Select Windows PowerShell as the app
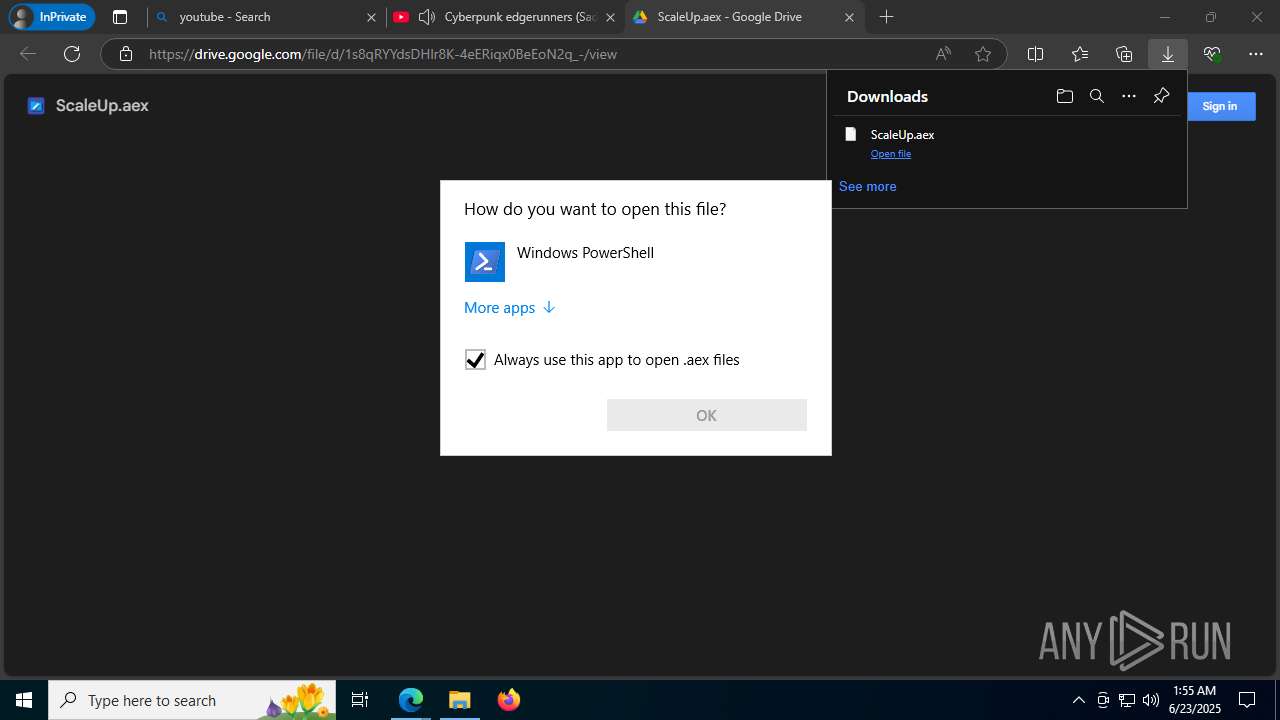Viewport: 1280px width, 720px height. [636, 262]
